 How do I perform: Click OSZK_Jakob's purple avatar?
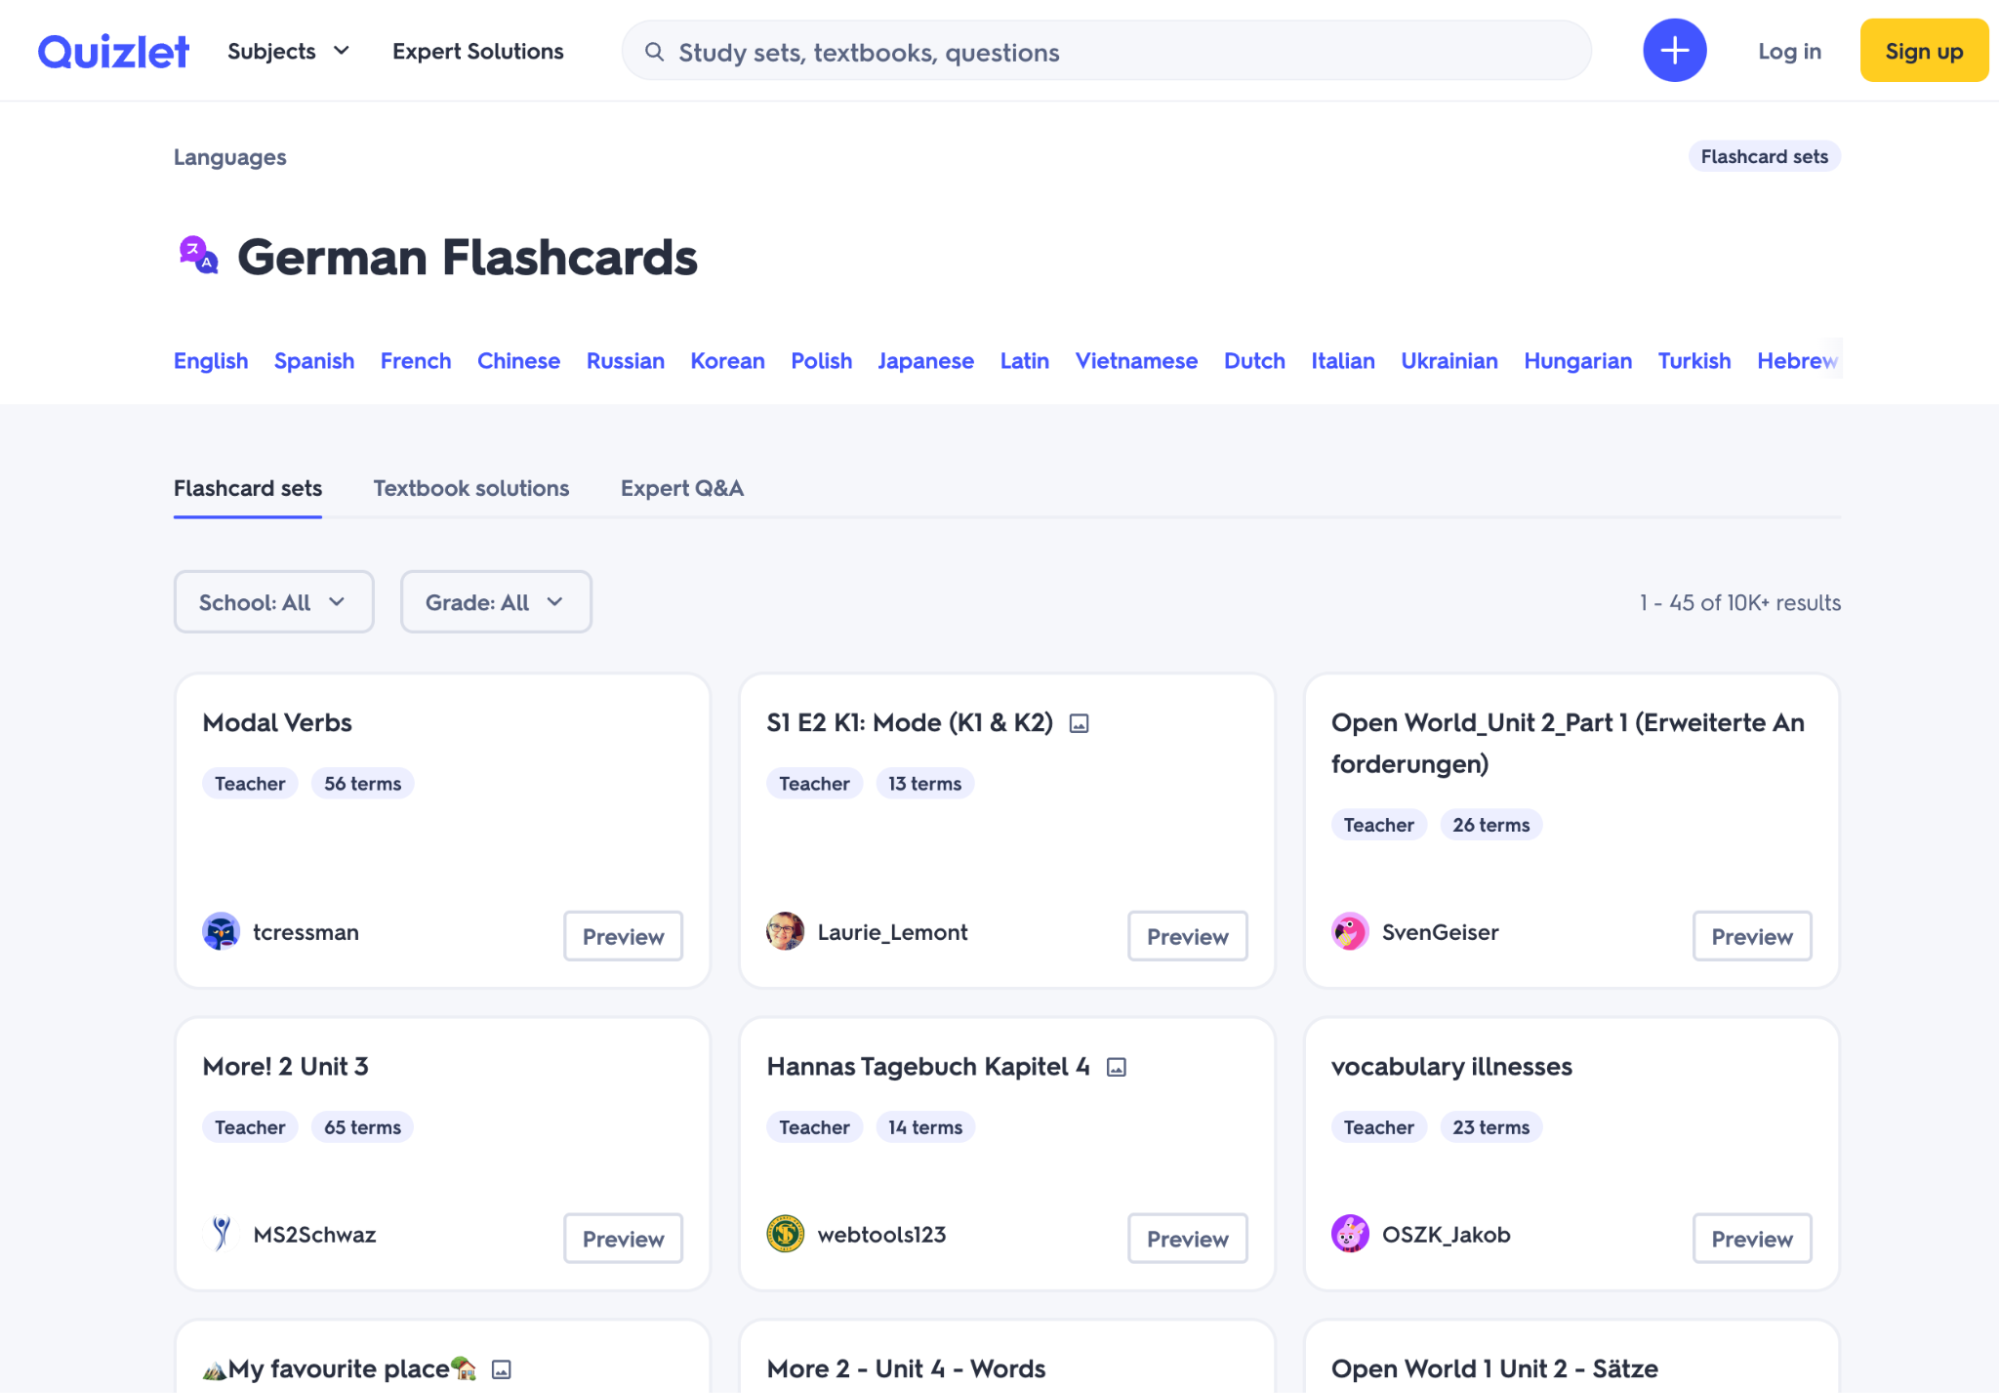(x=1349, y=1234)
